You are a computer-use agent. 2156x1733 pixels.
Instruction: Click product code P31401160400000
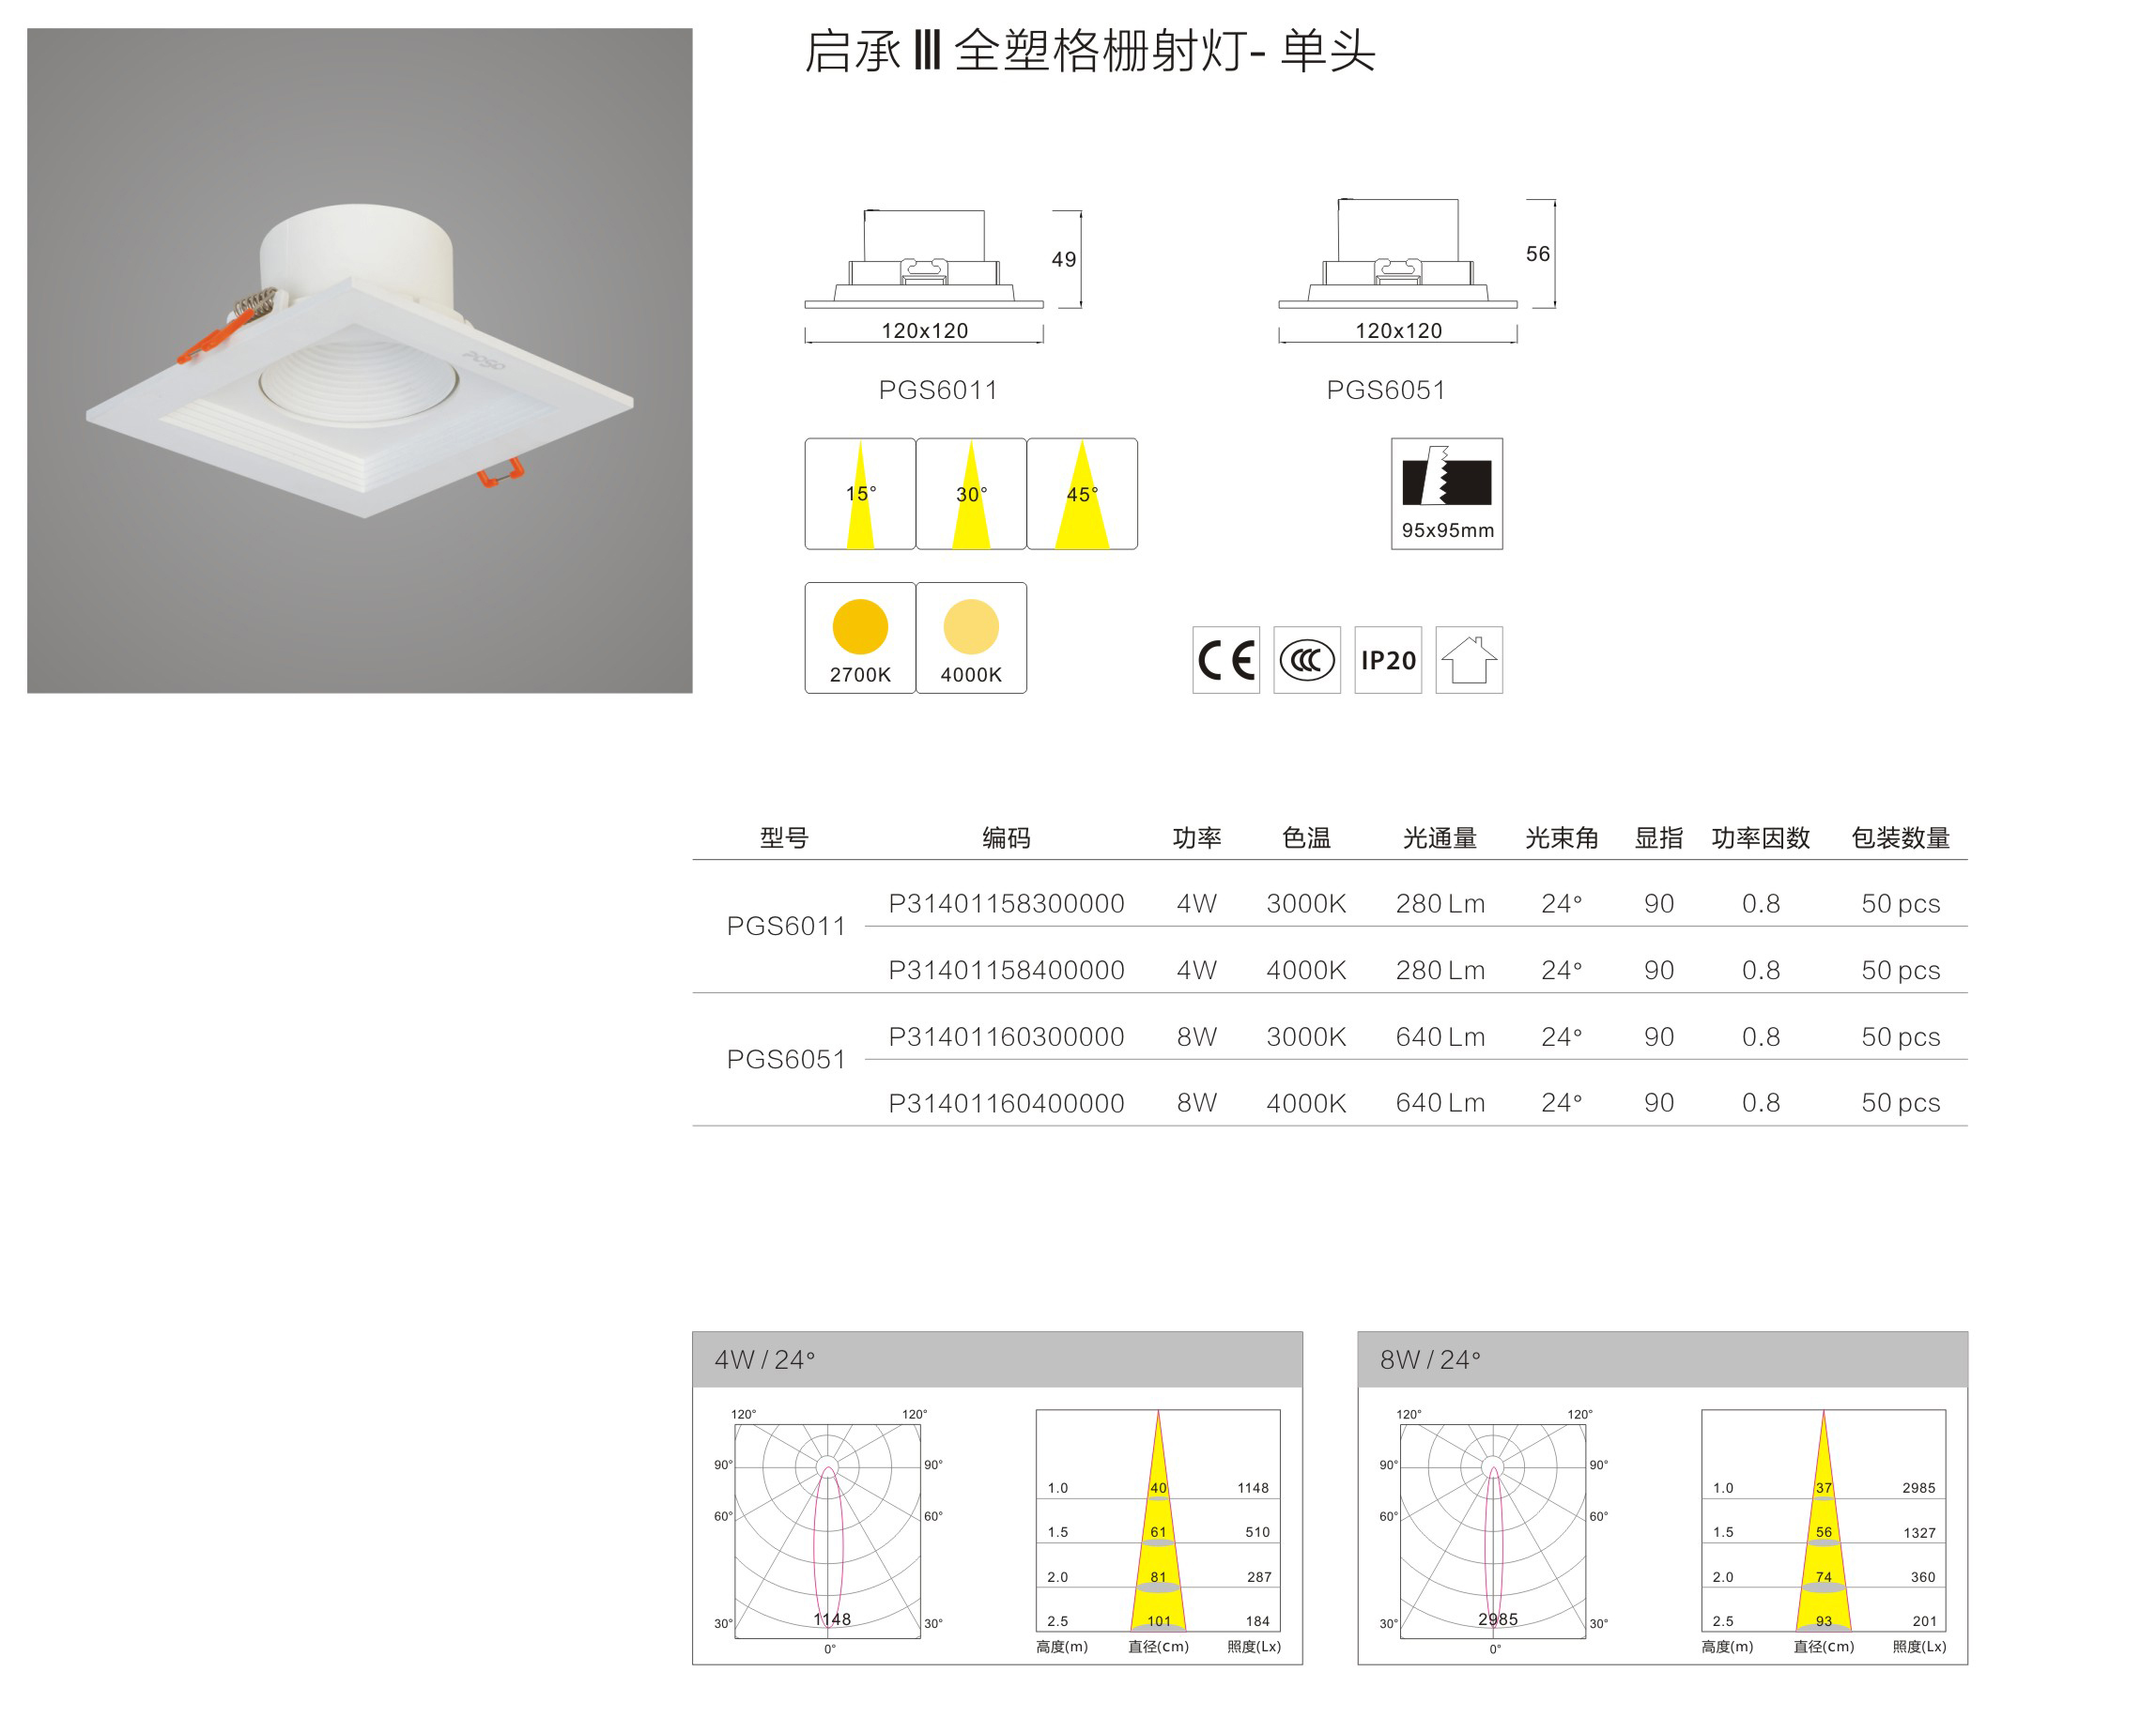[x=1006, y=1102]
